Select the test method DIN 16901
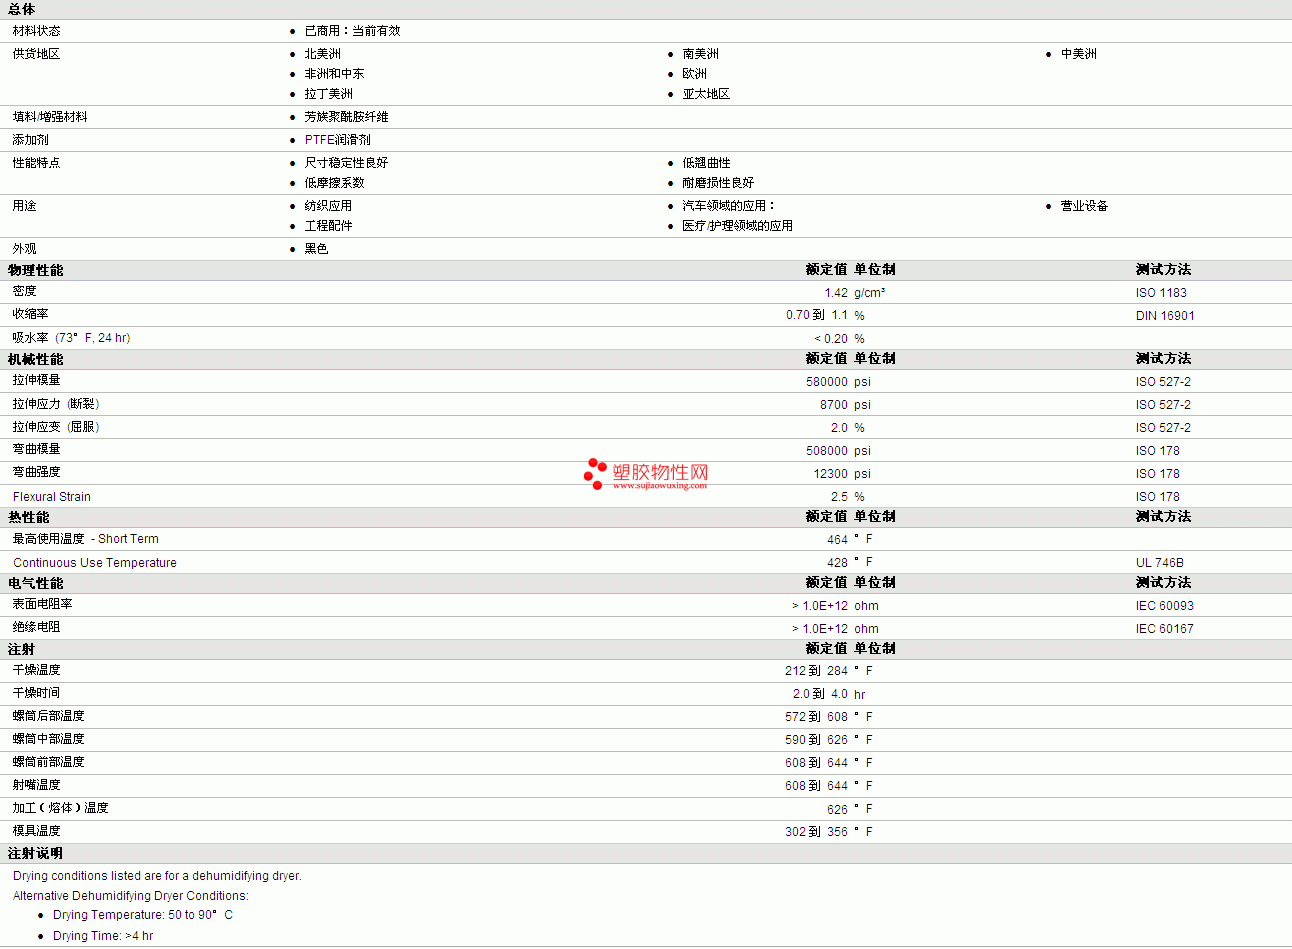This screenshot has height=949, width=1292. pyautogui.click(x=1165, y=316)
